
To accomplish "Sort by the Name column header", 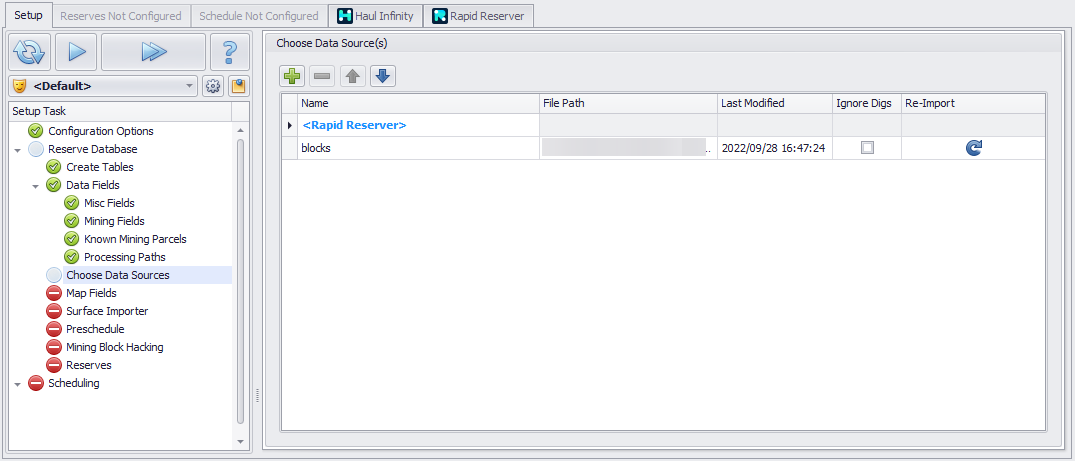I will tap(418, 104).
